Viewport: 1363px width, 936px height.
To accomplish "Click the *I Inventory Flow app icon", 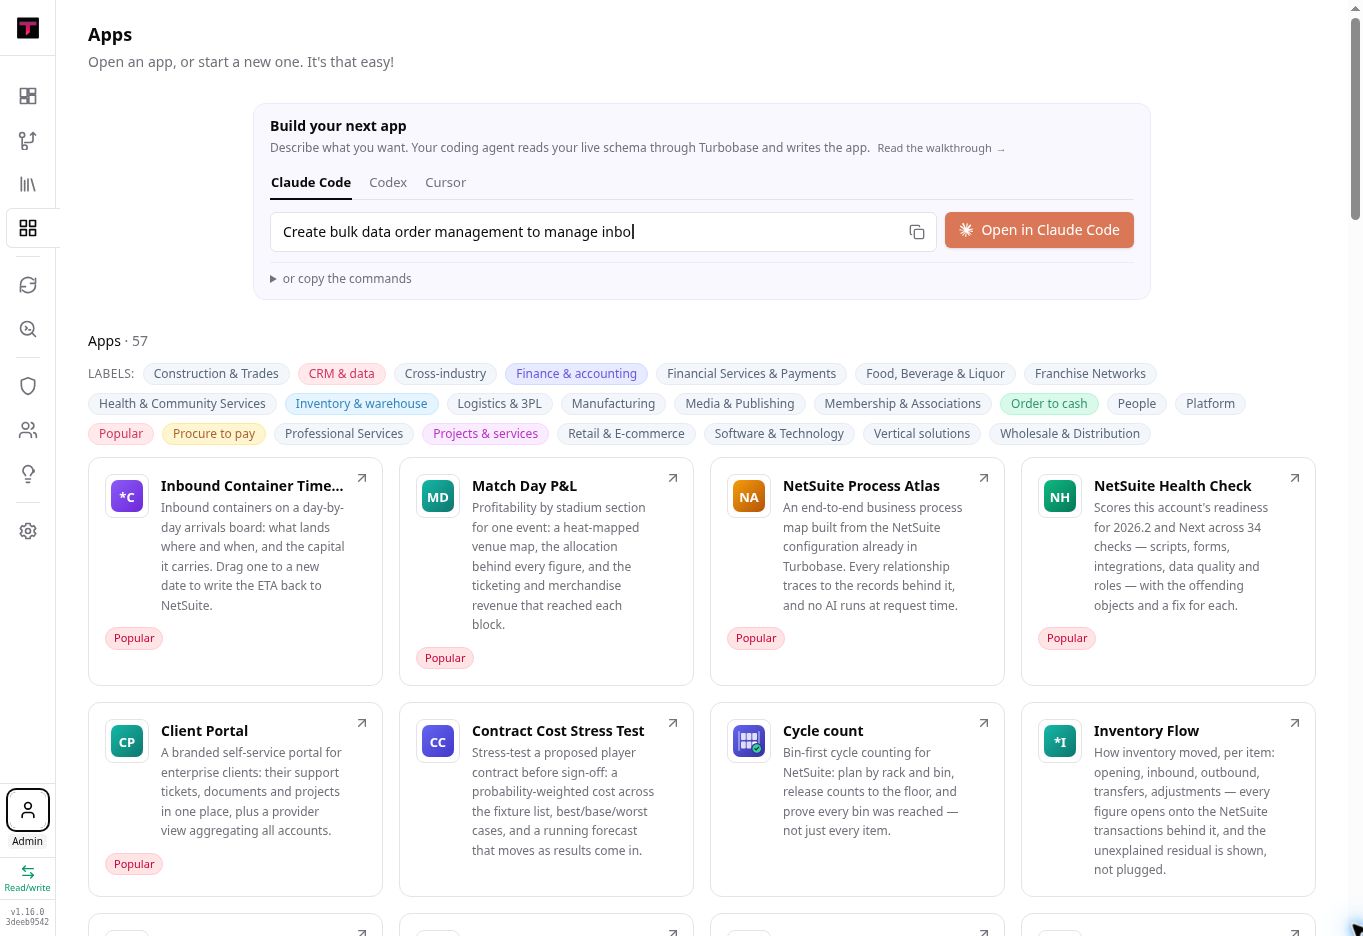I will tap(1060, 741).
